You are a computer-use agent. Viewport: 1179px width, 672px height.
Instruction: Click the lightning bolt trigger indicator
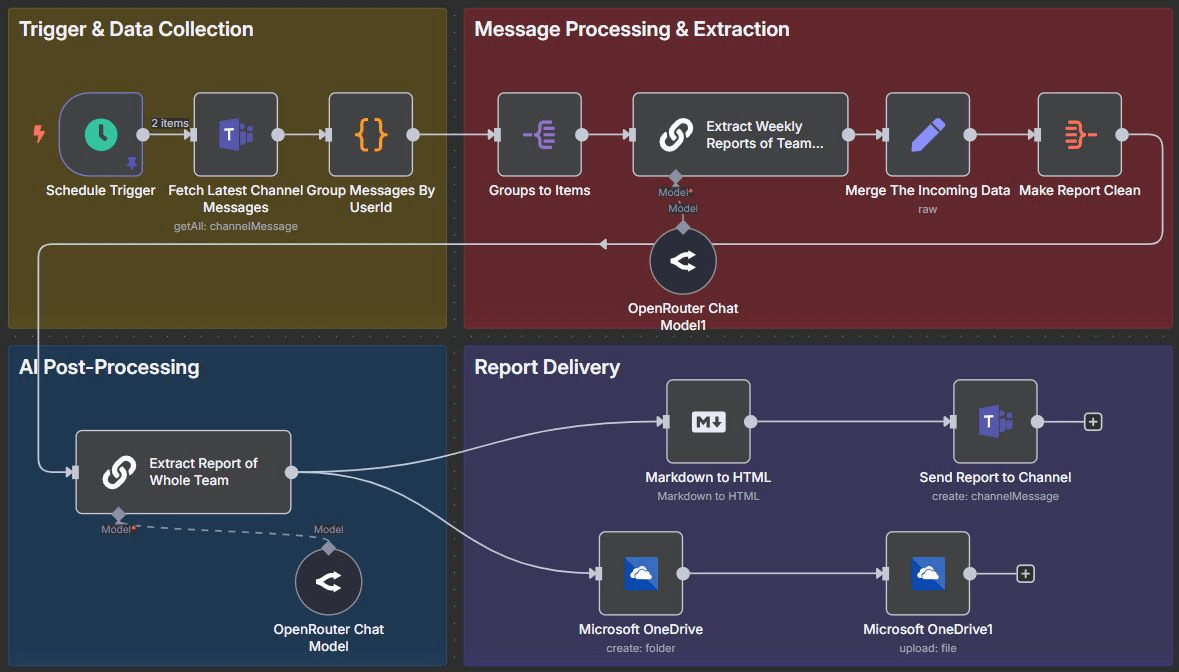tap(39, 134)
